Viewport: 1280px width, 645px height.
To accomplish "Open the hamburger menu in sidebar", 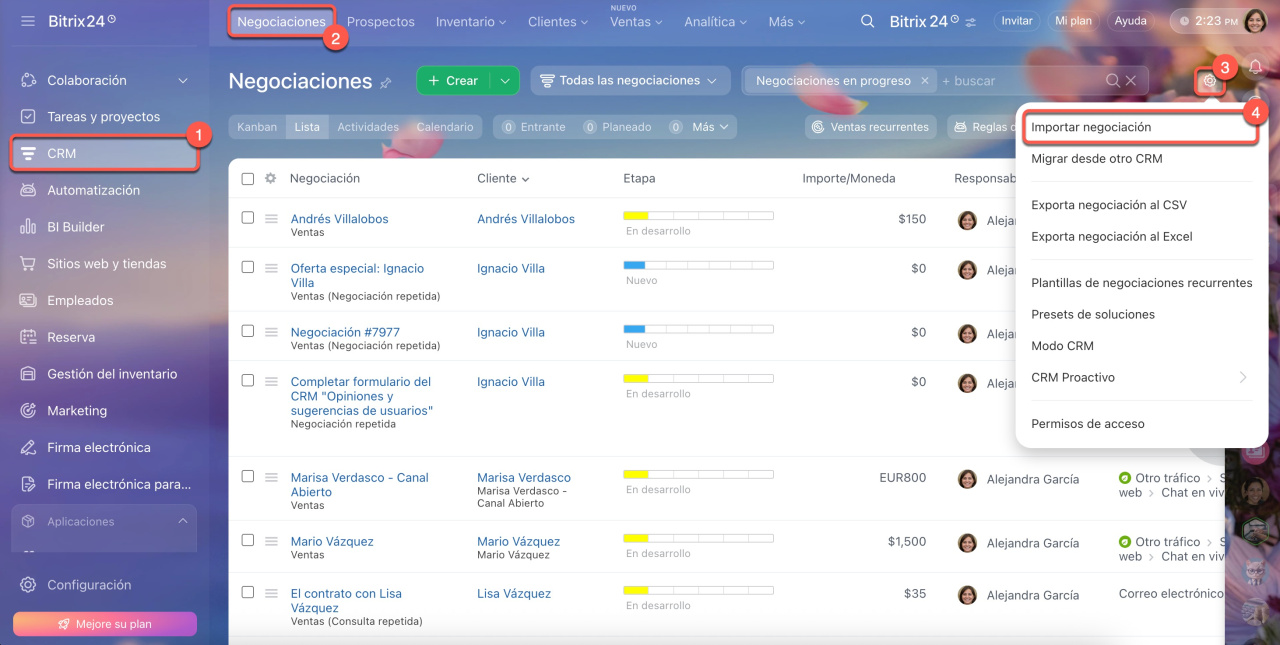I will (x=27, y=21).
